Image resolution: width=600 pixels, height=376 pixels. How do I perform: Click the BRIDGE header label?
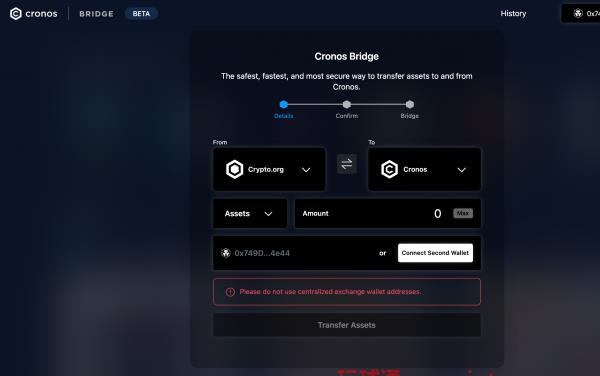[x=96, y=14]
